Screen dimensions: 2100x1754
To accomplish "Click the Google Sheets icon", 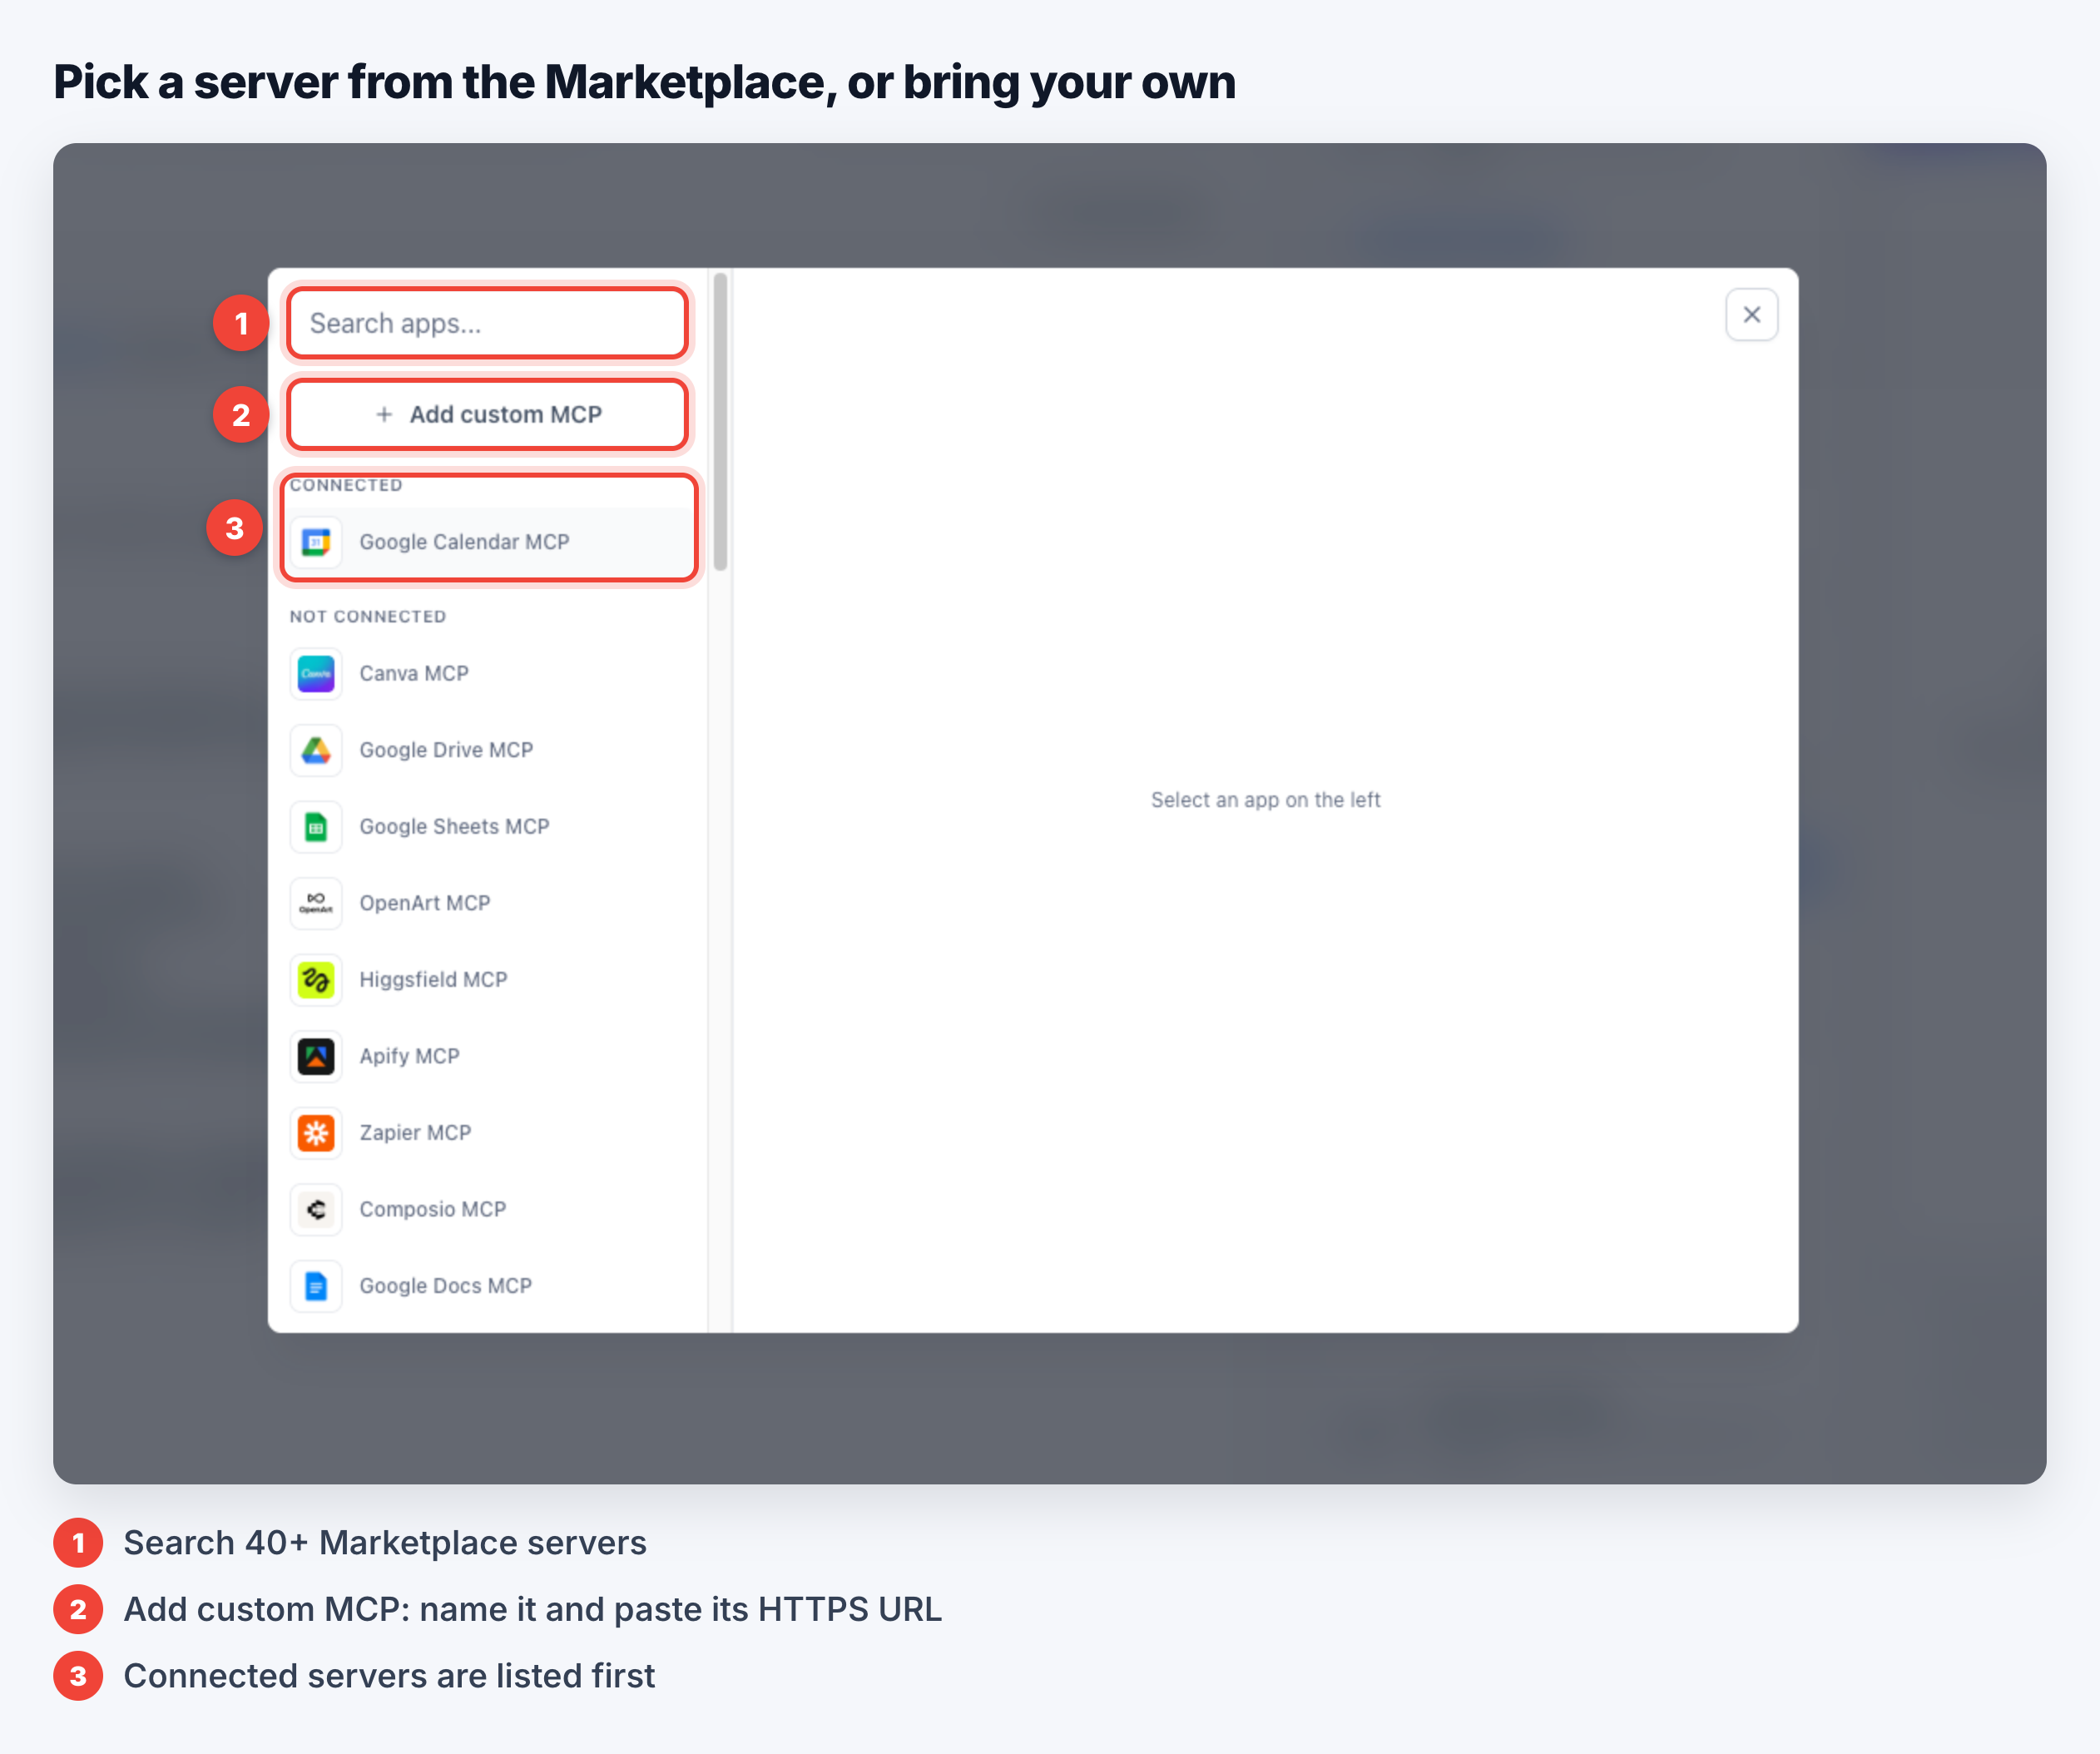I will click(x=316, y=827).
